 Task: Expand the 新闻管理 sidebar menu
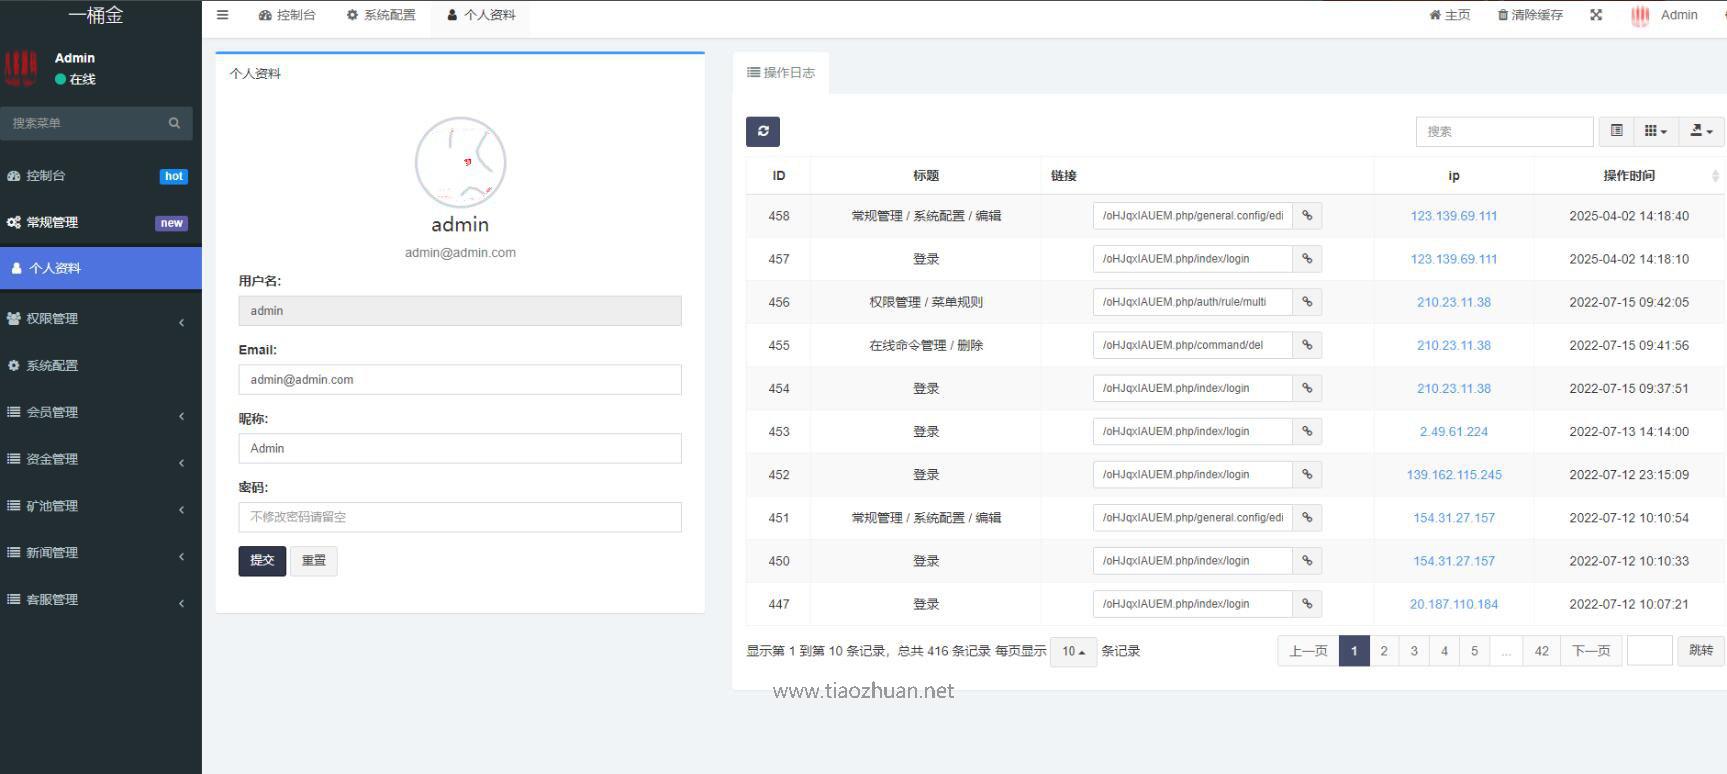[101, 552]
